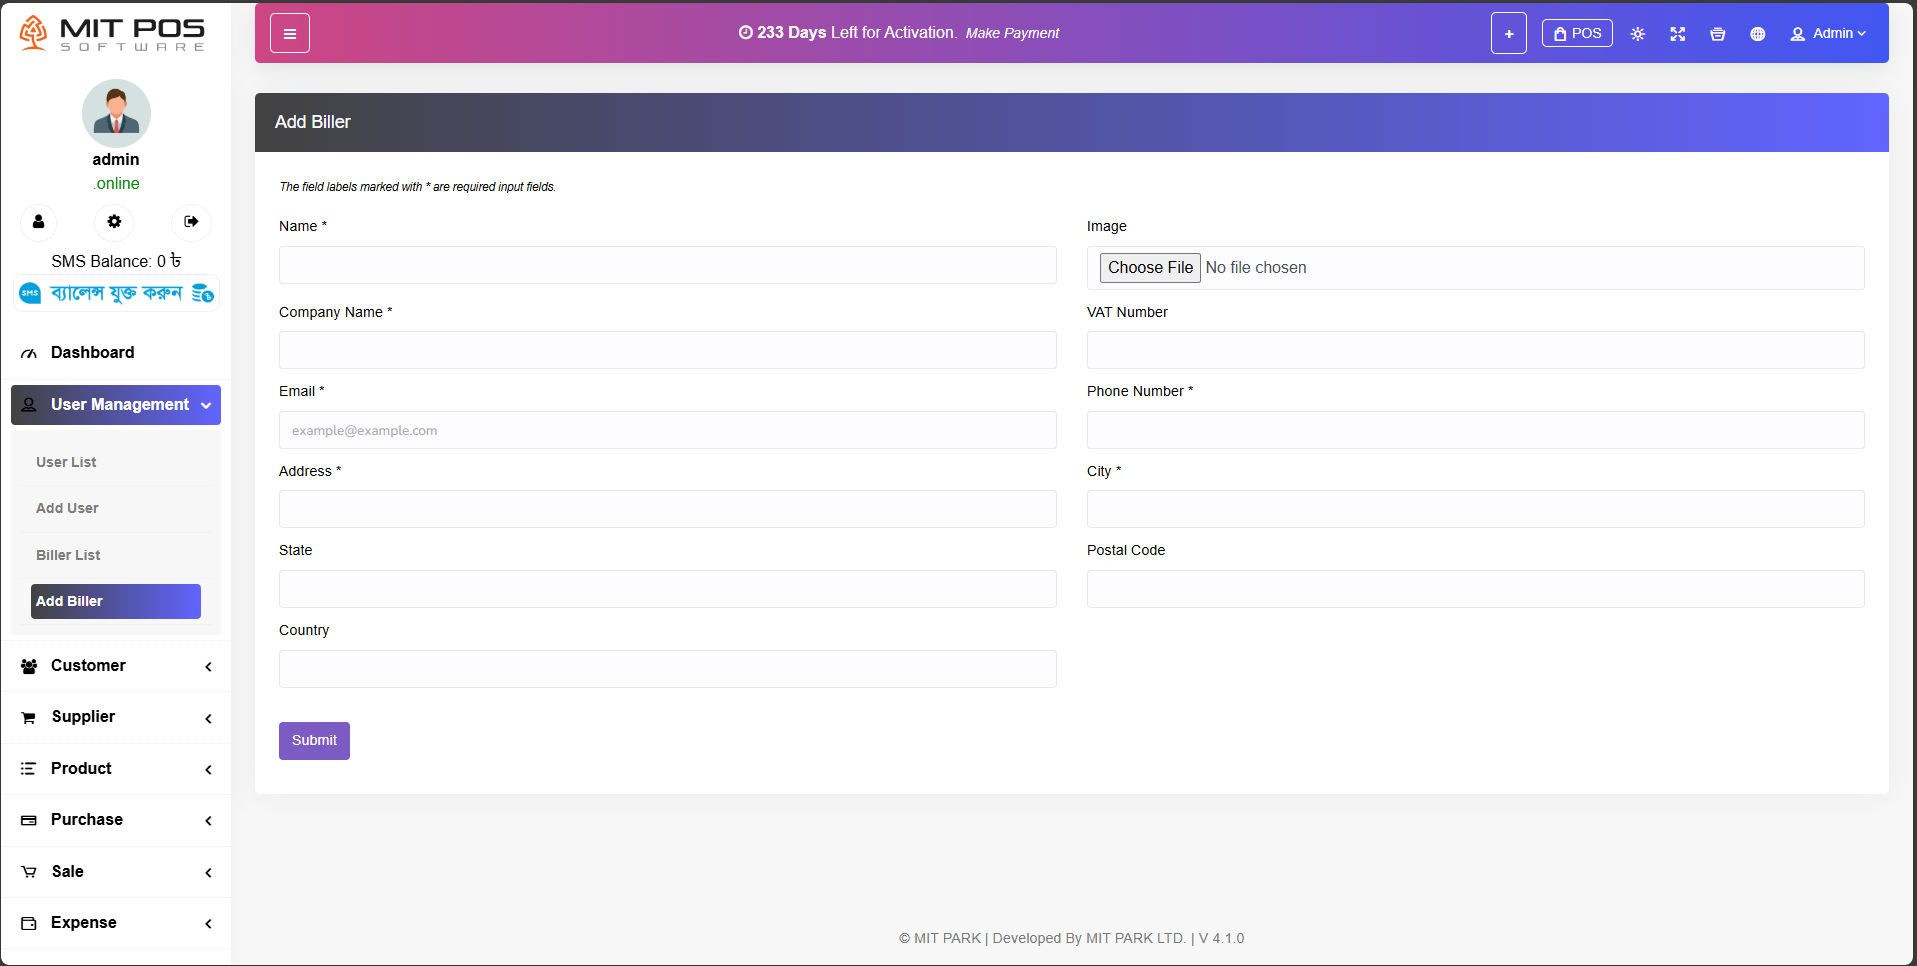Open the language globe icon

click(1757, 34)
